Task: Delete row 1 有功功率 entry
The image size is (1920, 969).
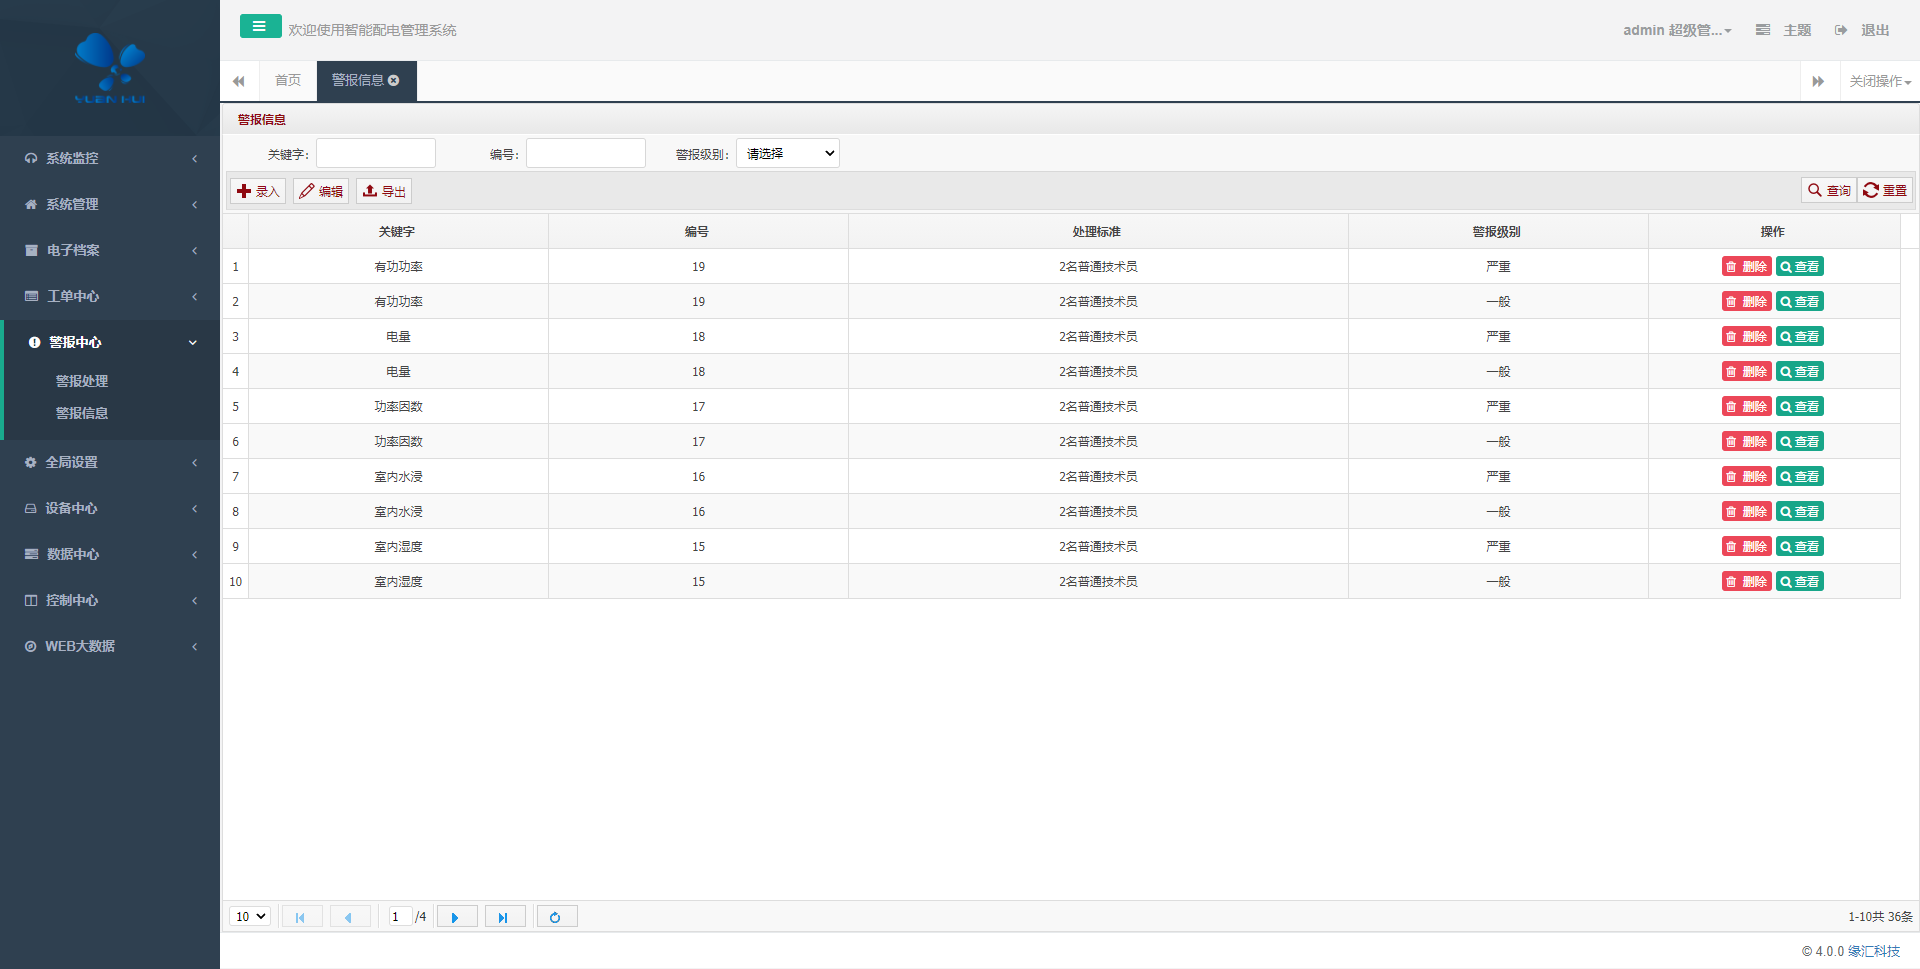Action: [1746, 267]
